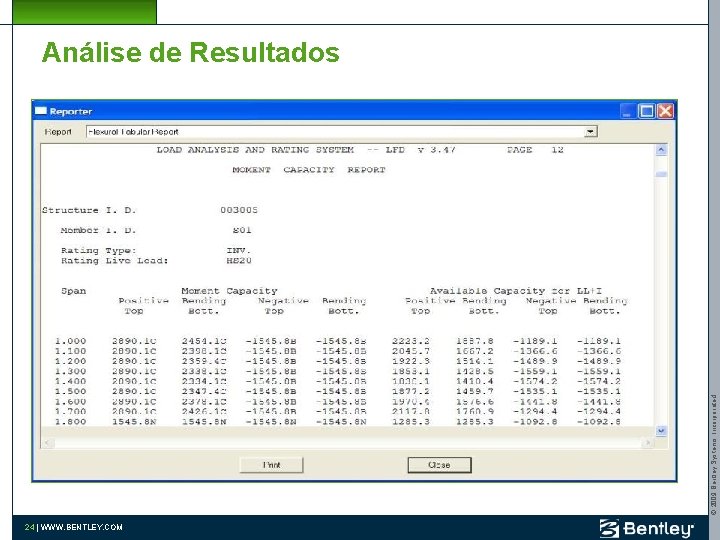720x540 pixels.
Task: Click the Bentley logo
Action: [647, 528]
